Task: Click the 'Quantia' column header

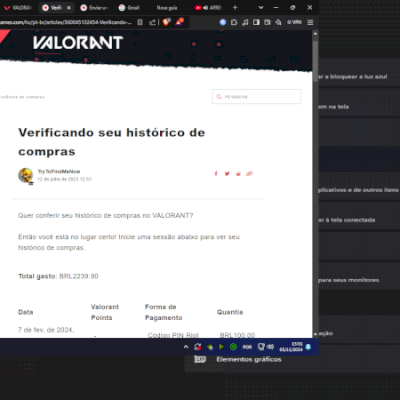Action: tap(230, 312)
